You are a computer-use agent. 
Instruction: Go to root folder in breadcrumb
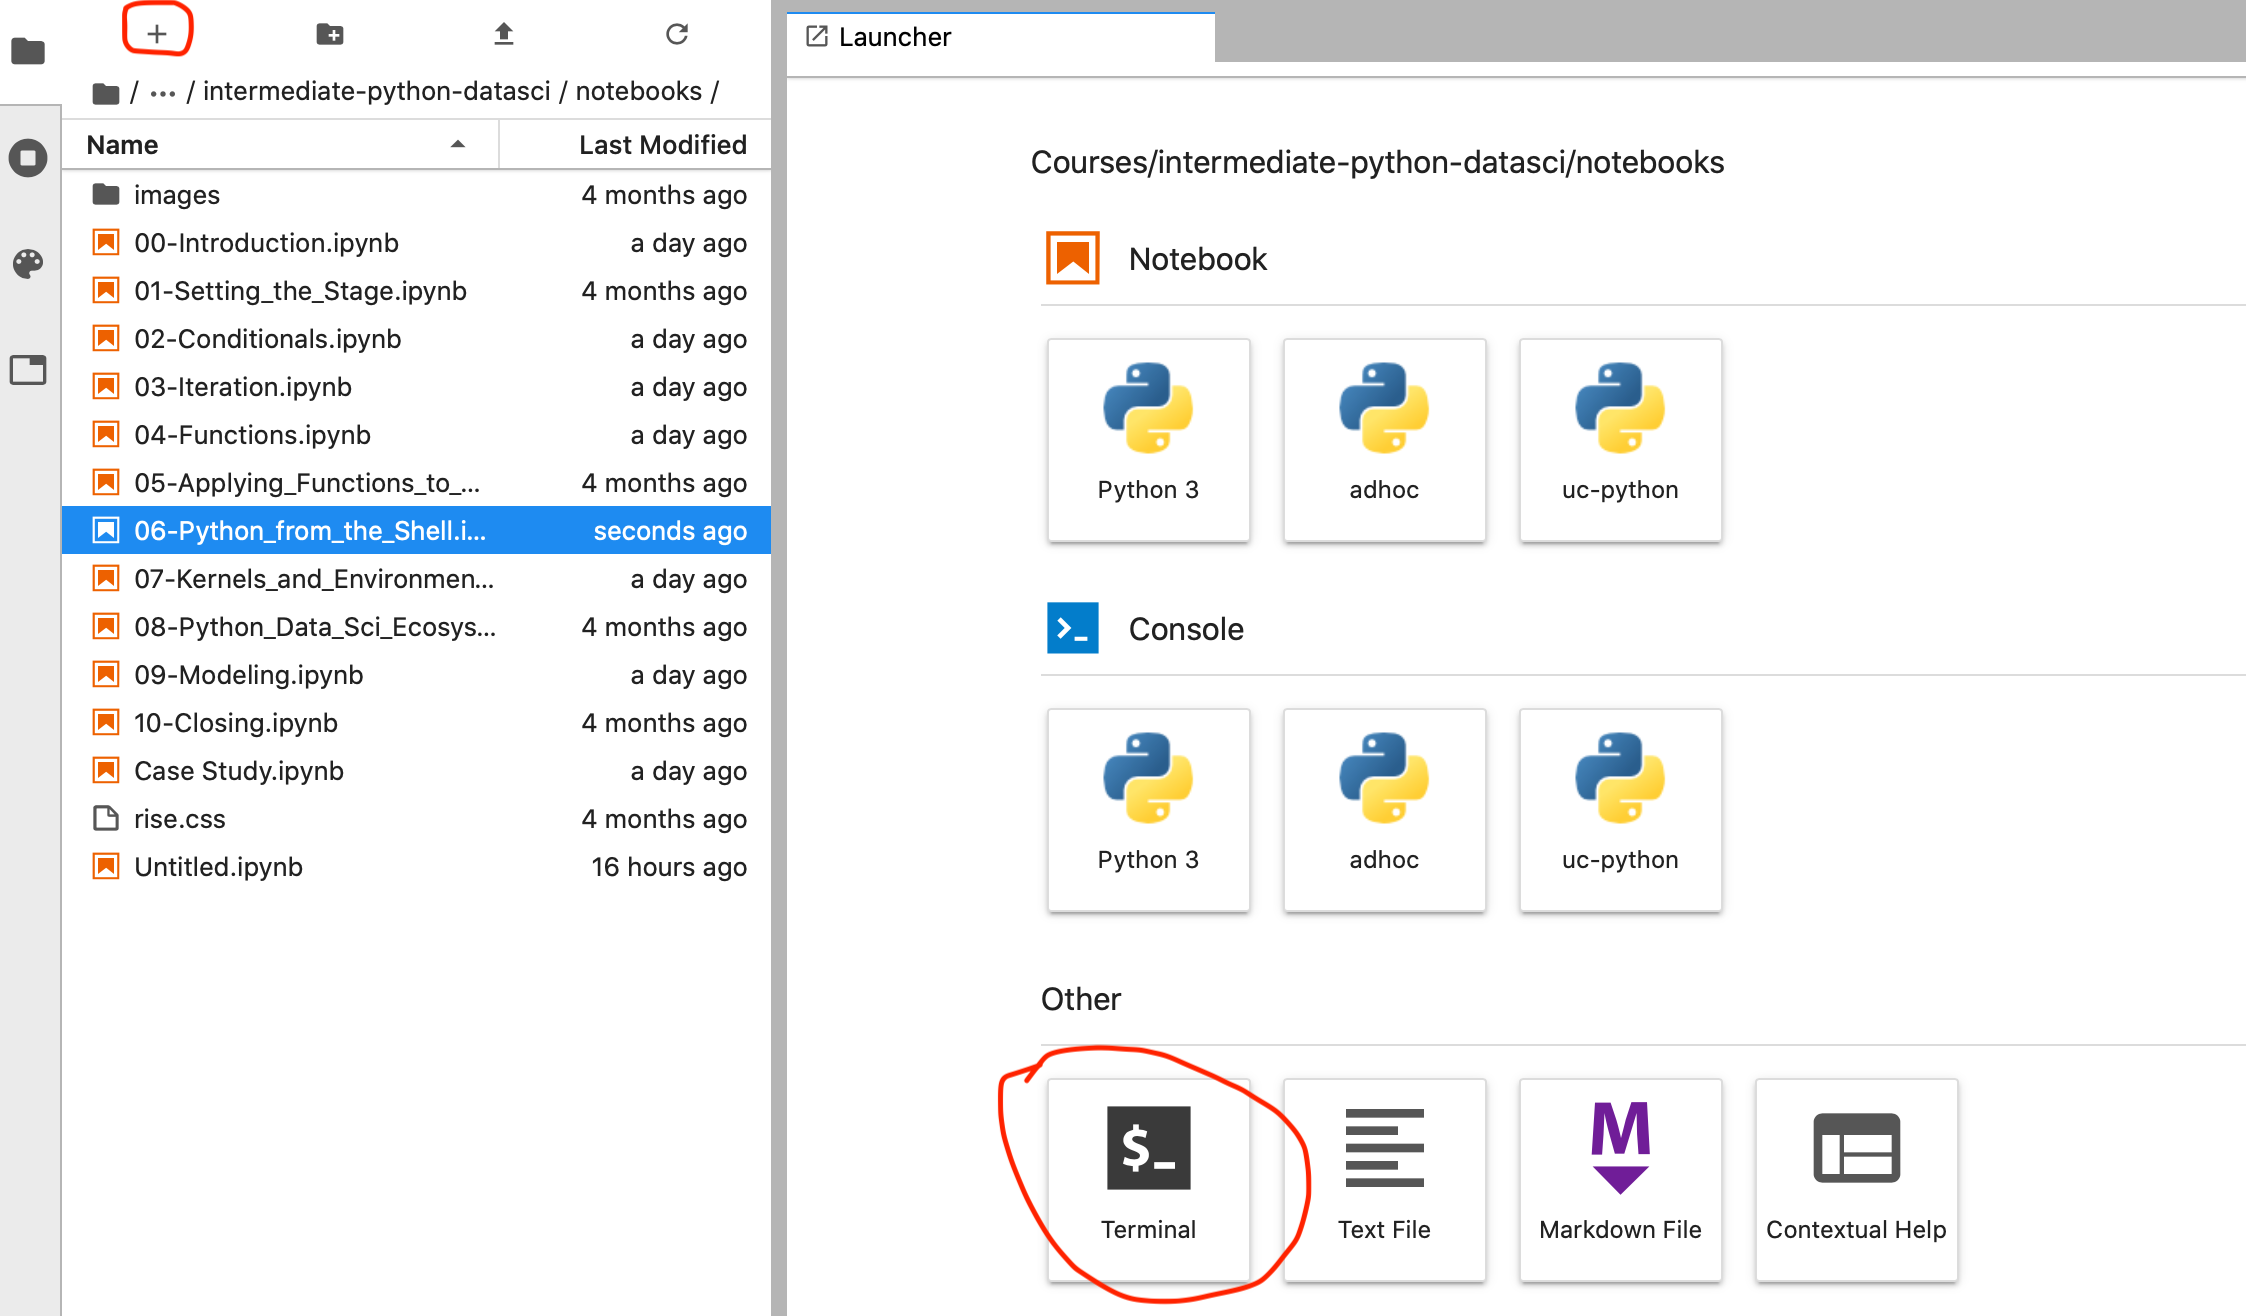106,93
